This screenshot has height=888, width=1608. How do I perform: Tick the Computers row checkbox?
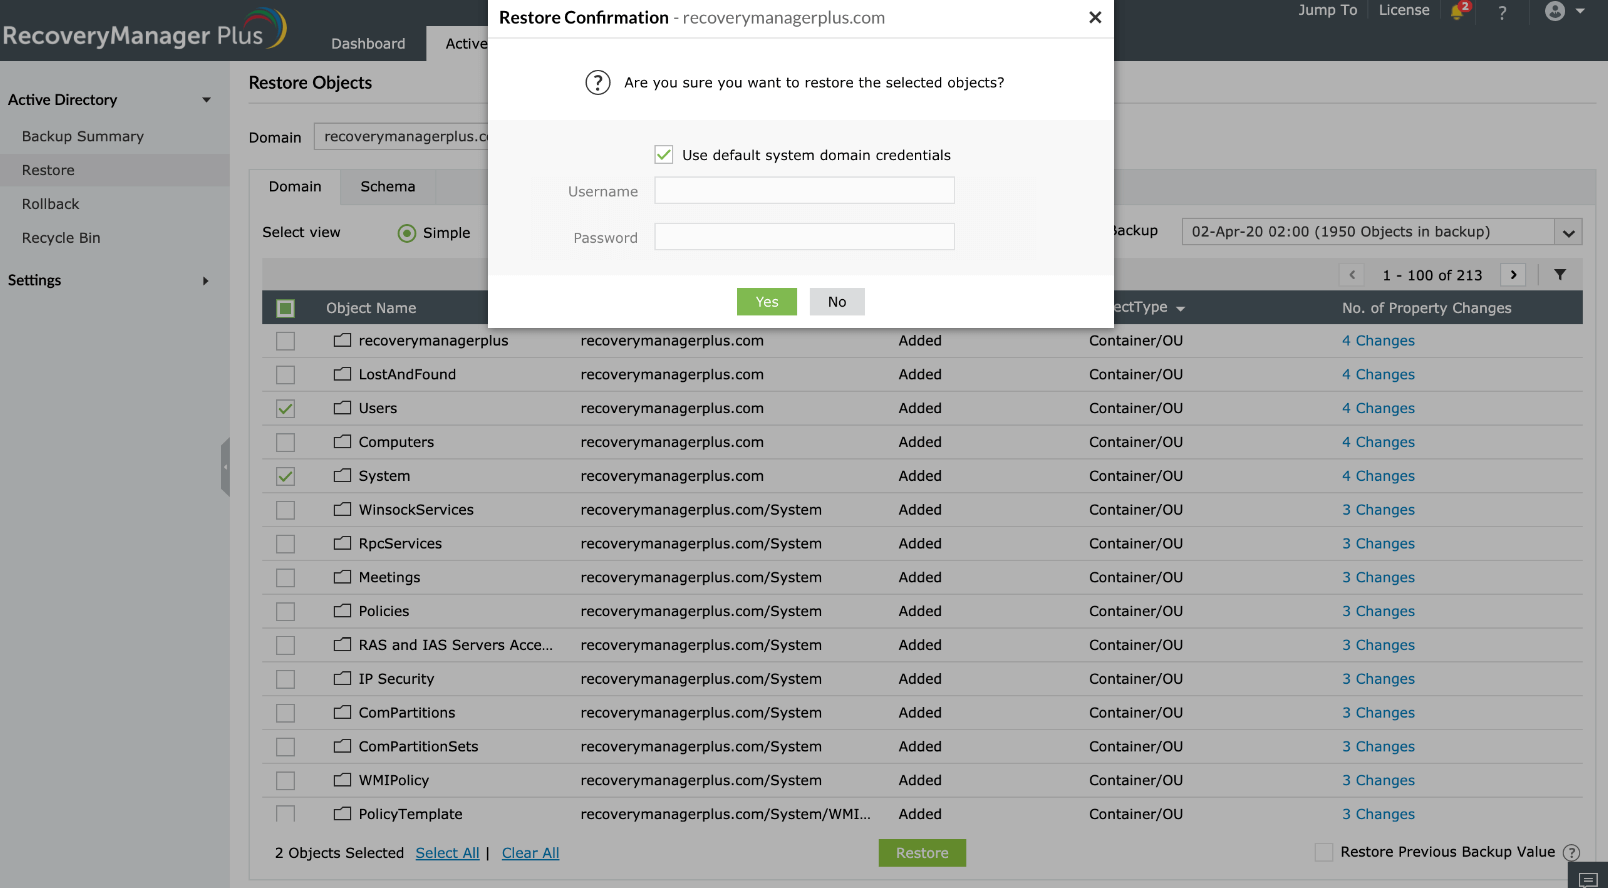tap(286, 442)
